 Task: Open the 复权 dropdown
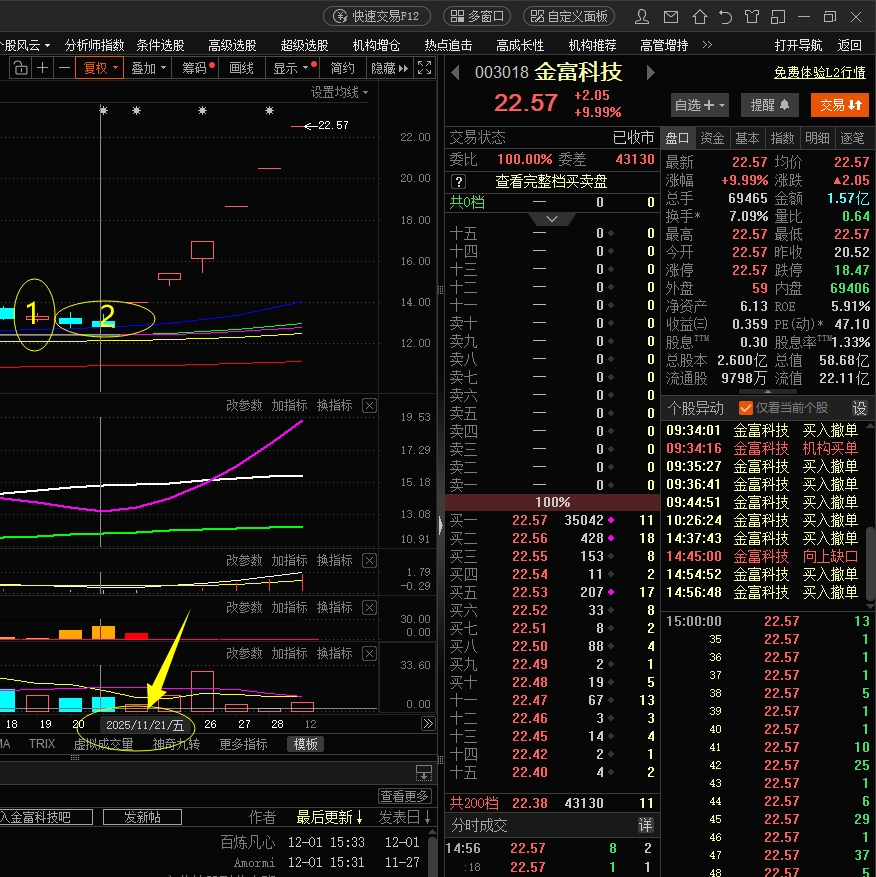[100, 68]
